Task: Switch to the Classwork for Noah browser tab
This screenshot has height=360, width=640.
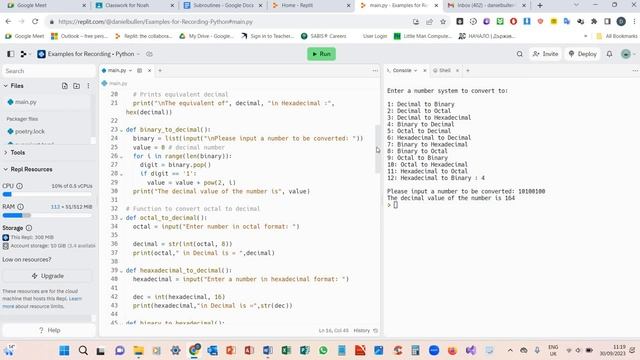Action: pos(134,5)
